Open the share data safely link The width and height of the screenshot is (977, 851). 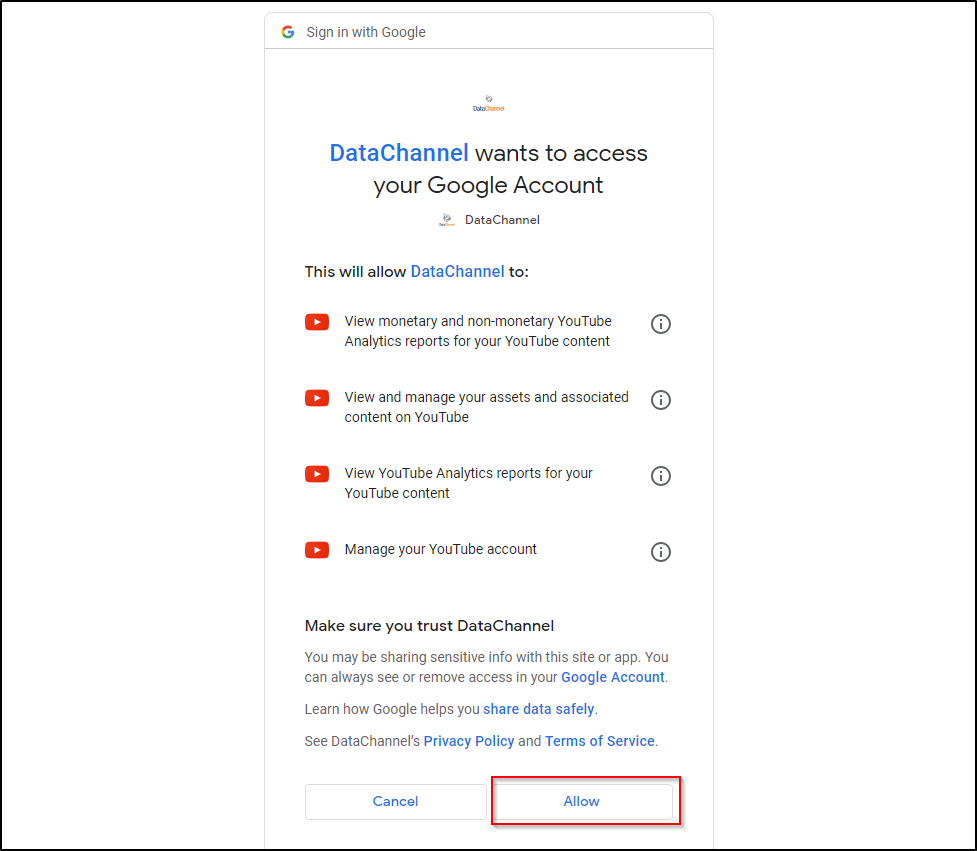coord(538,709)
